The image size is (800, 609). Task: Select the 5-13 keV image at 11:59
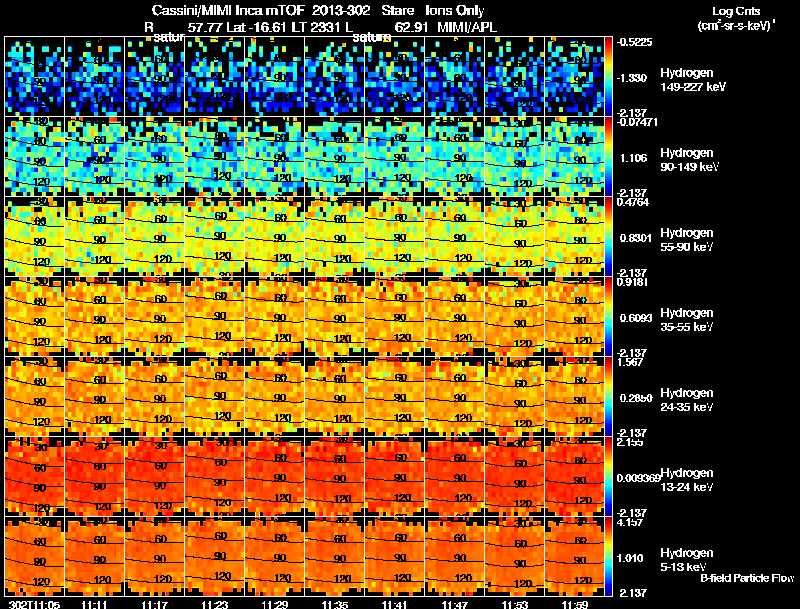point(574,556)
